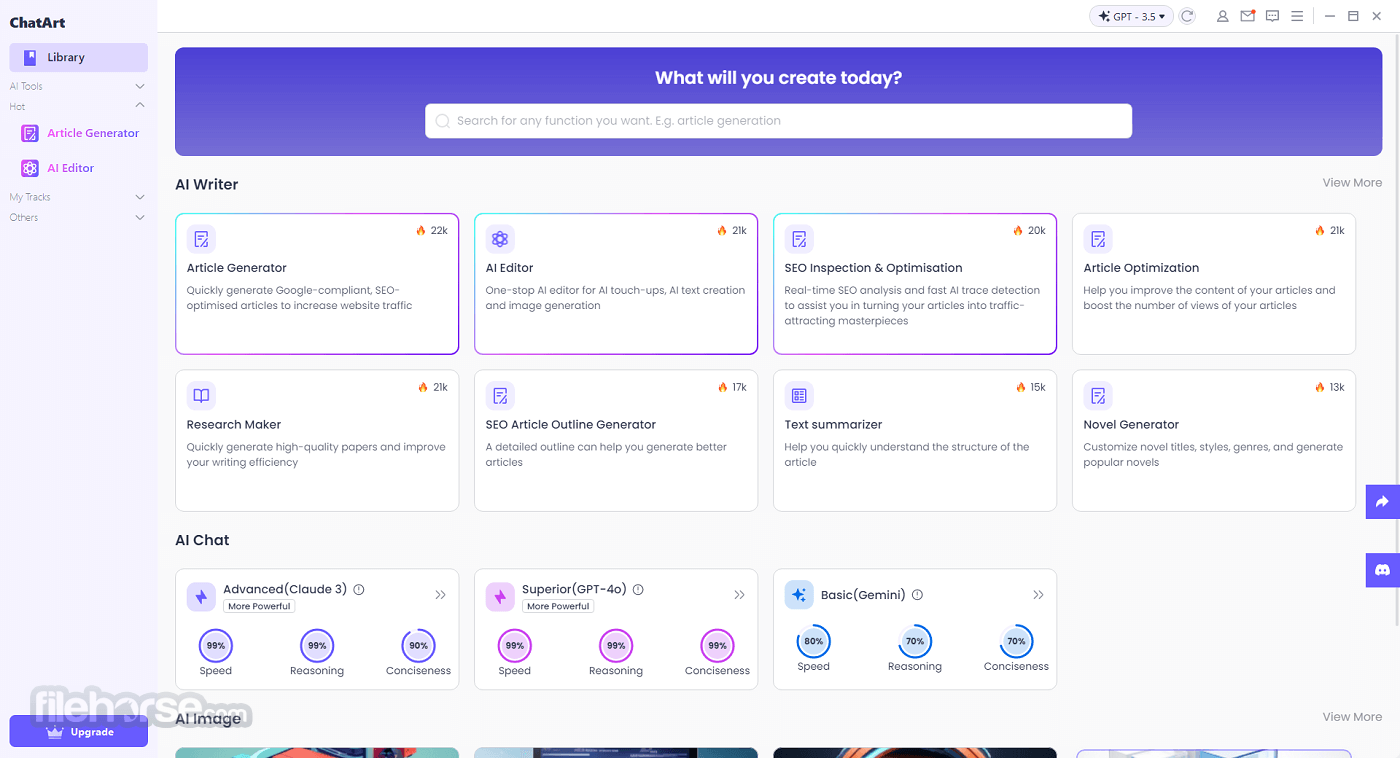
Task: Click the More Powerful tag under Superior(GPT-4o)
Action: tap(558, 606)
